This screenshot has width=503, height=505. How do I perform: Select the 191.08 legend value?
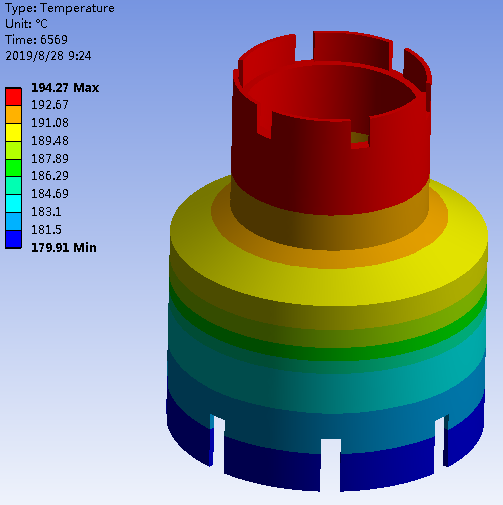tap(50, 123)
